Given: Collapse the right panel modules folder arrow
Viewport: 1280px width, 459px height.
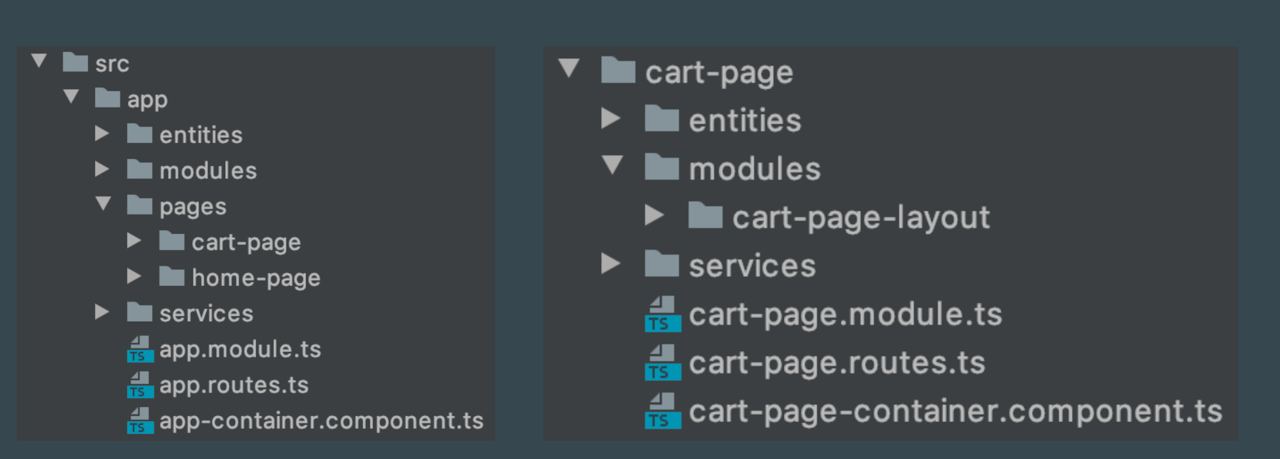Looking at the screenshot, I should [612, 167].
